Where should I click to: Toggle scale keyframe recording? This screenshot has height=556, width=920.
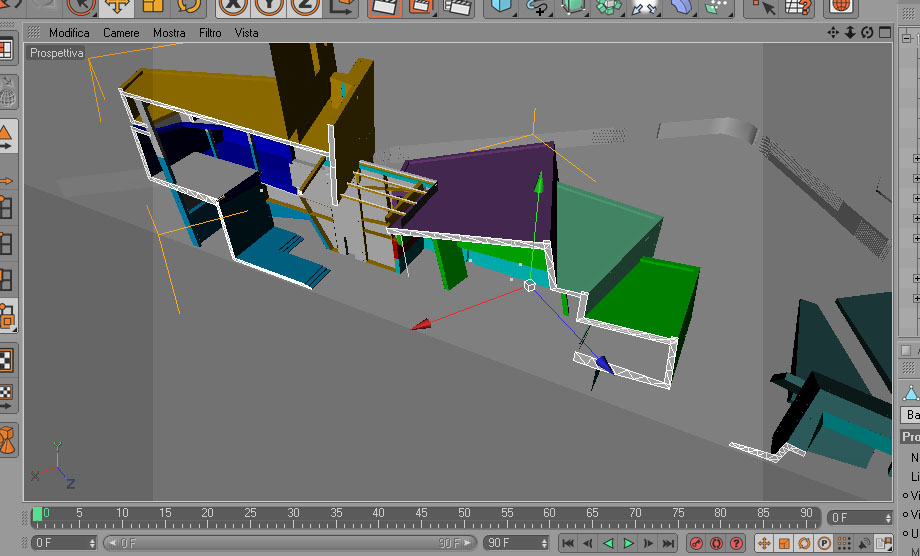(x=784, y=543)
